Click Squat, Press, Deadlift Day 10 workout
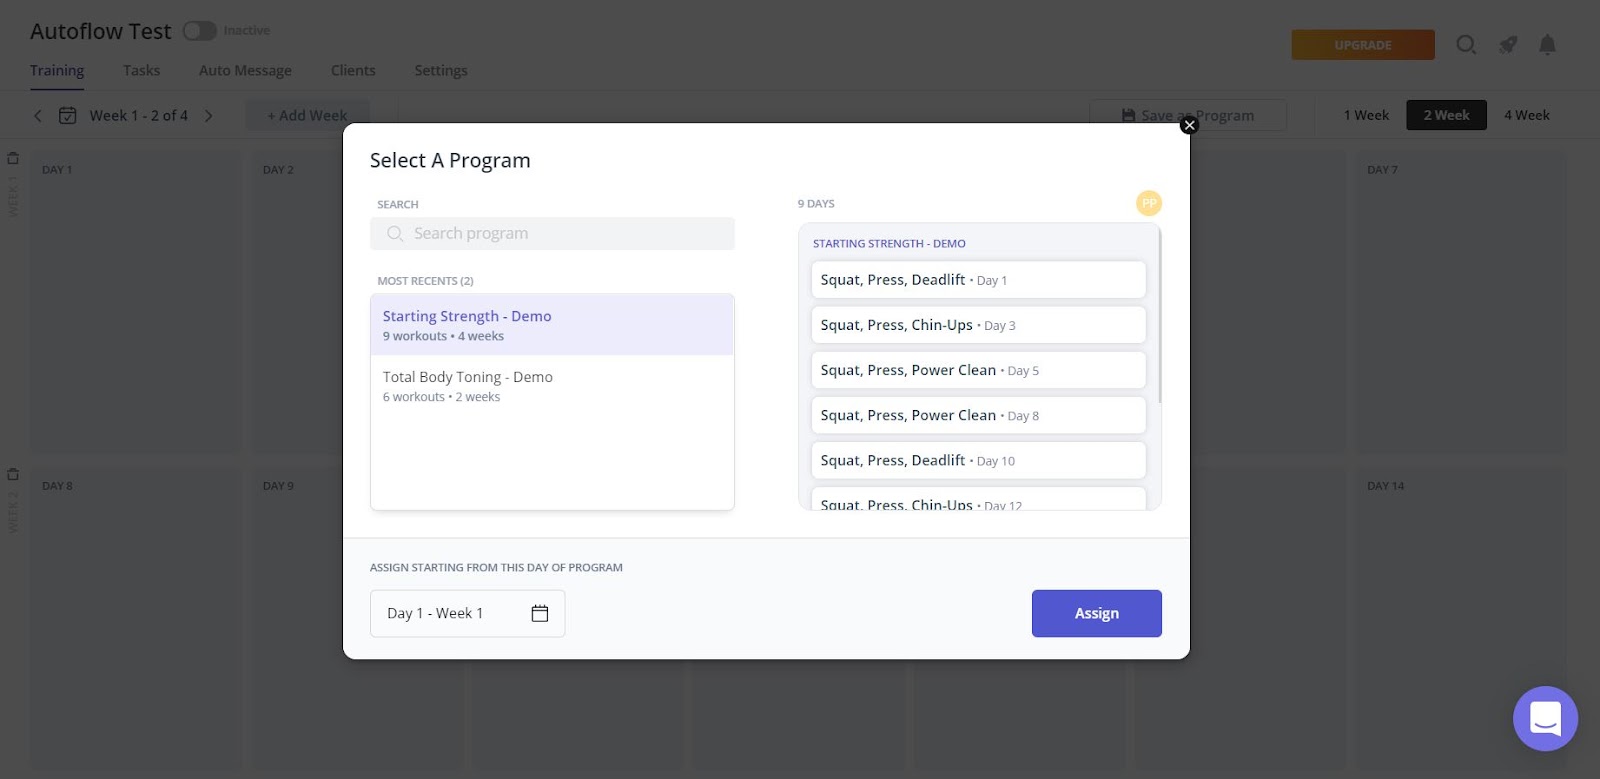Image resolution: width=1600 pixels, height=779 pixels. (978, 460)
